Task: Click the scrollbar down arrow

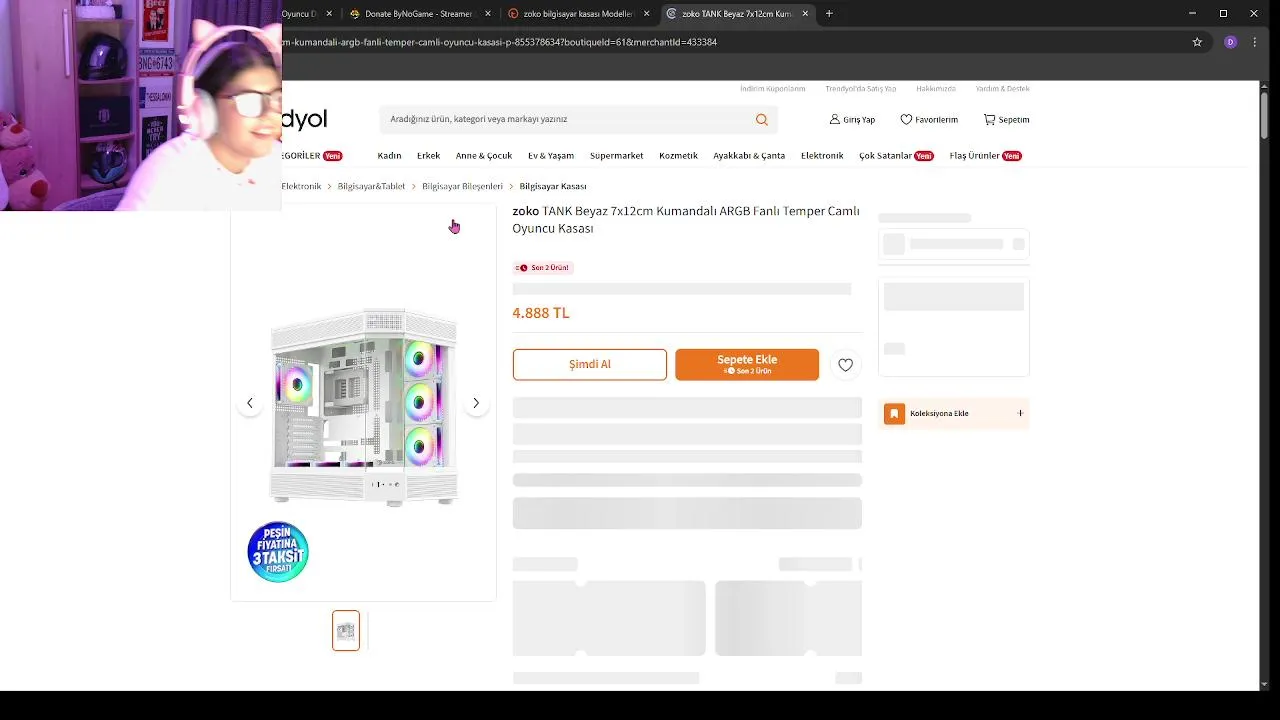Action: 1265,684
